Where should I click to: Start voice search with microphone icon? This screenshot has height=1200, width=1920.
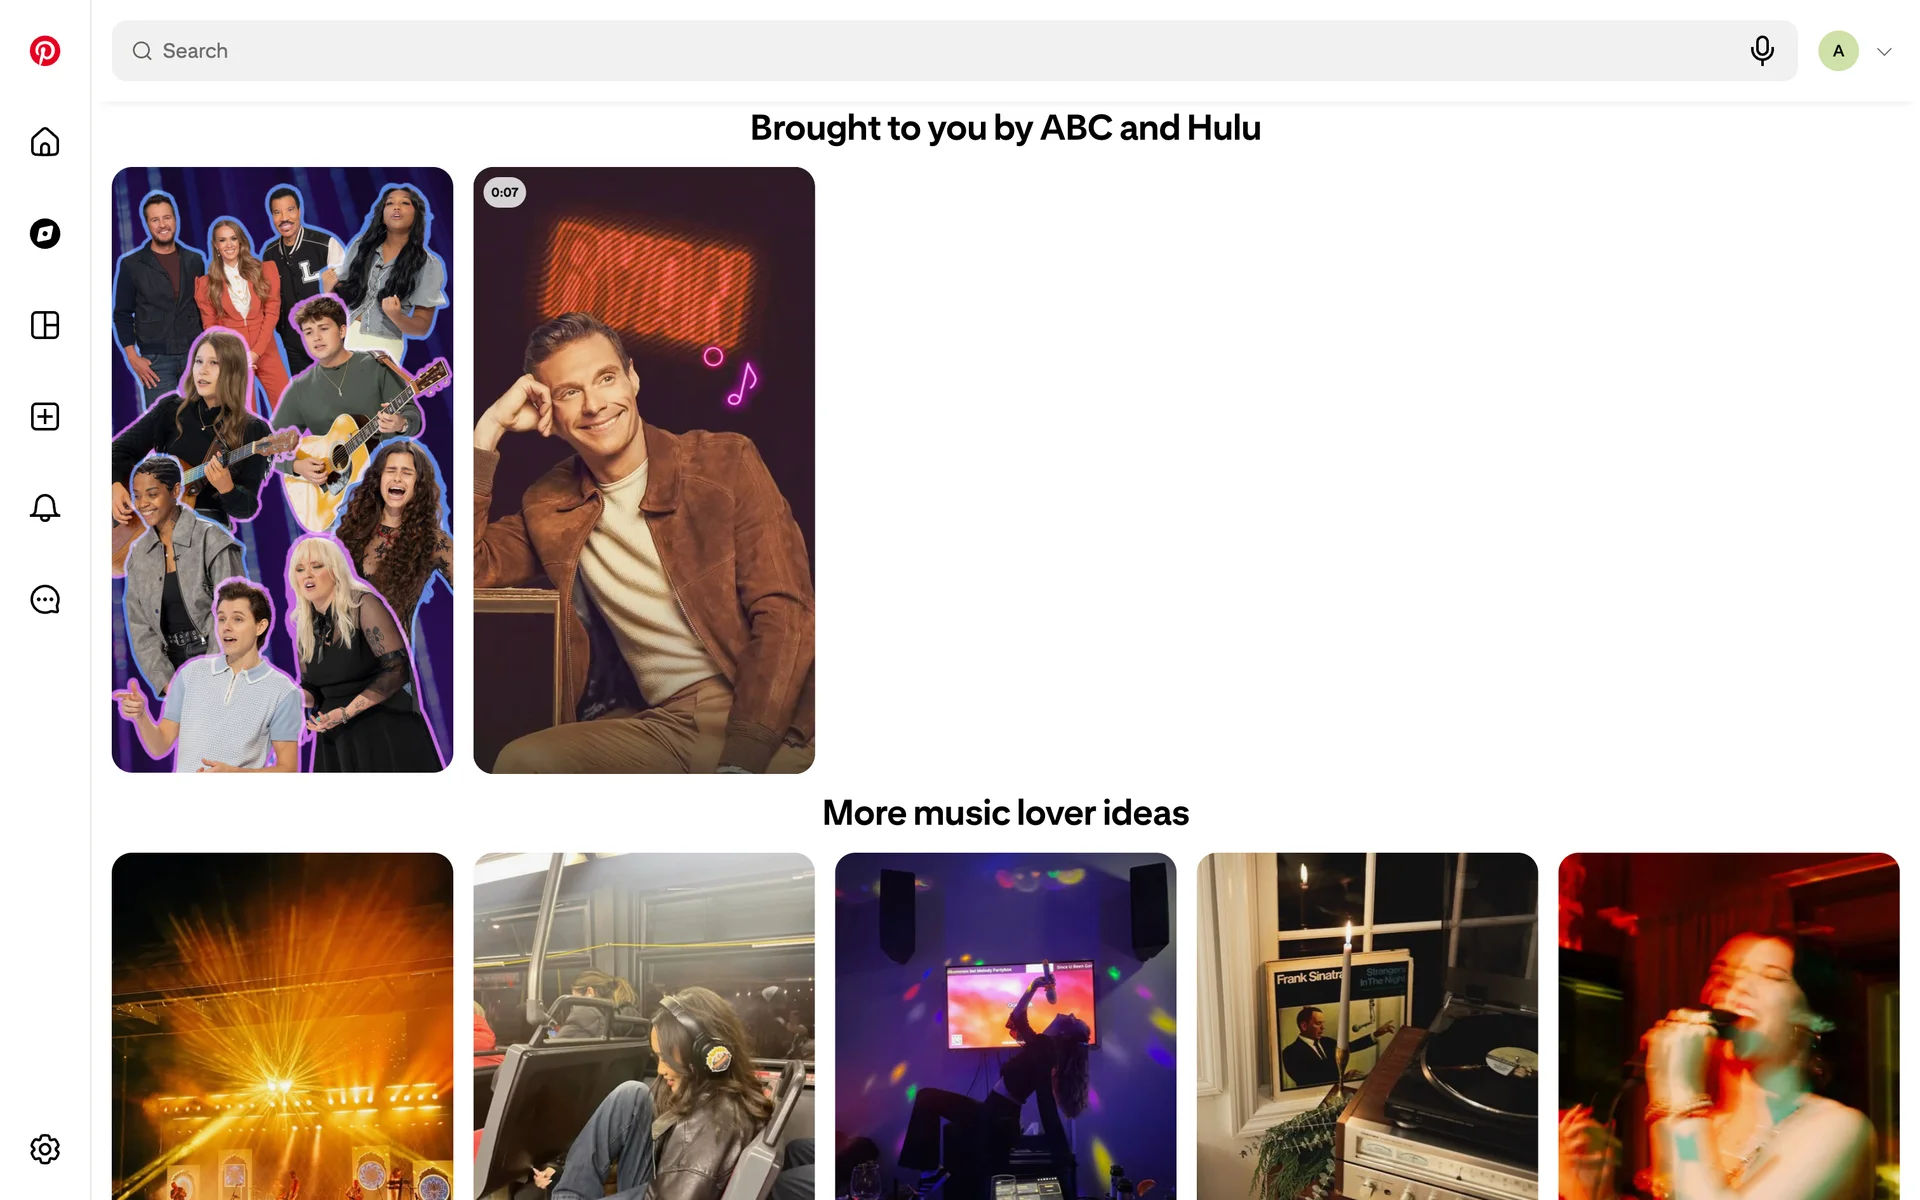click(x=1762, y=51)
